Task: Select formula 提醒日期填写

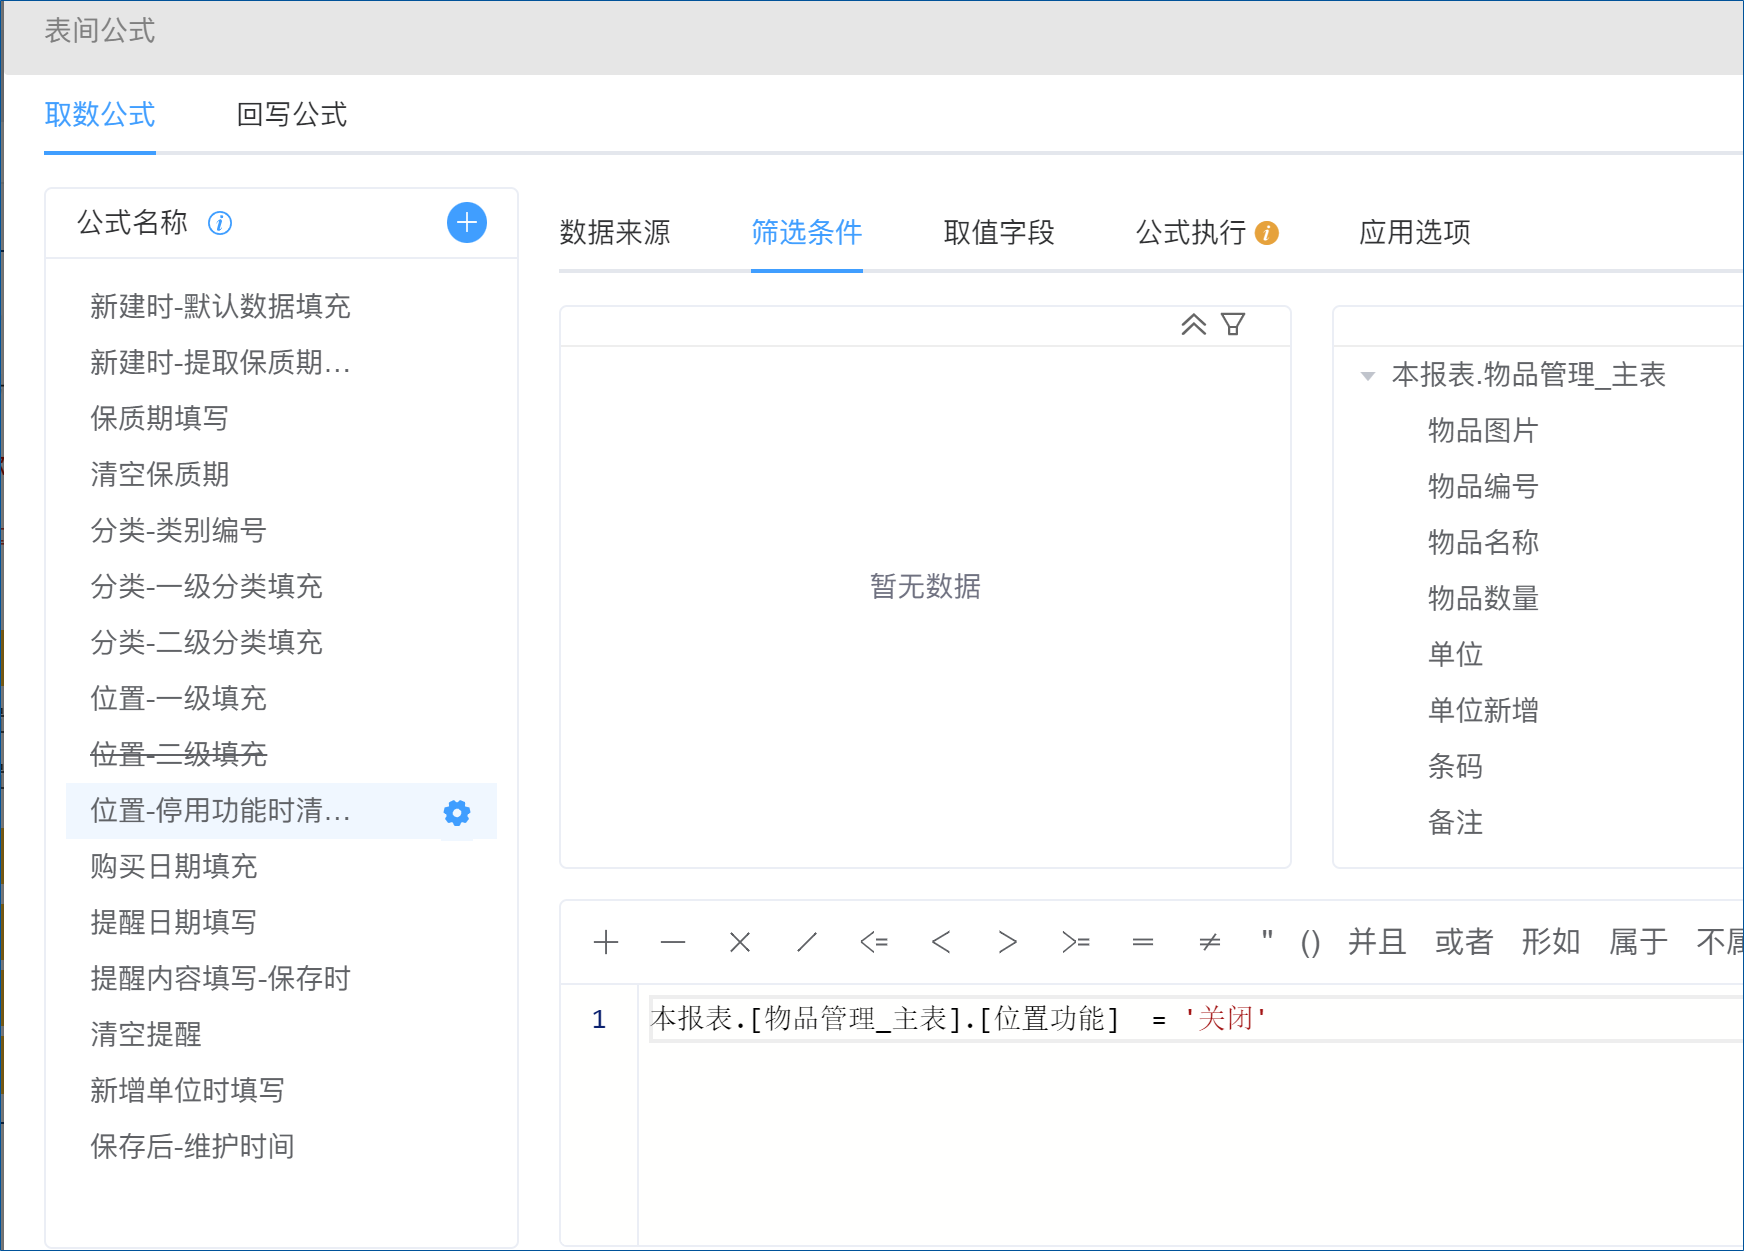Action: point(281,922)
